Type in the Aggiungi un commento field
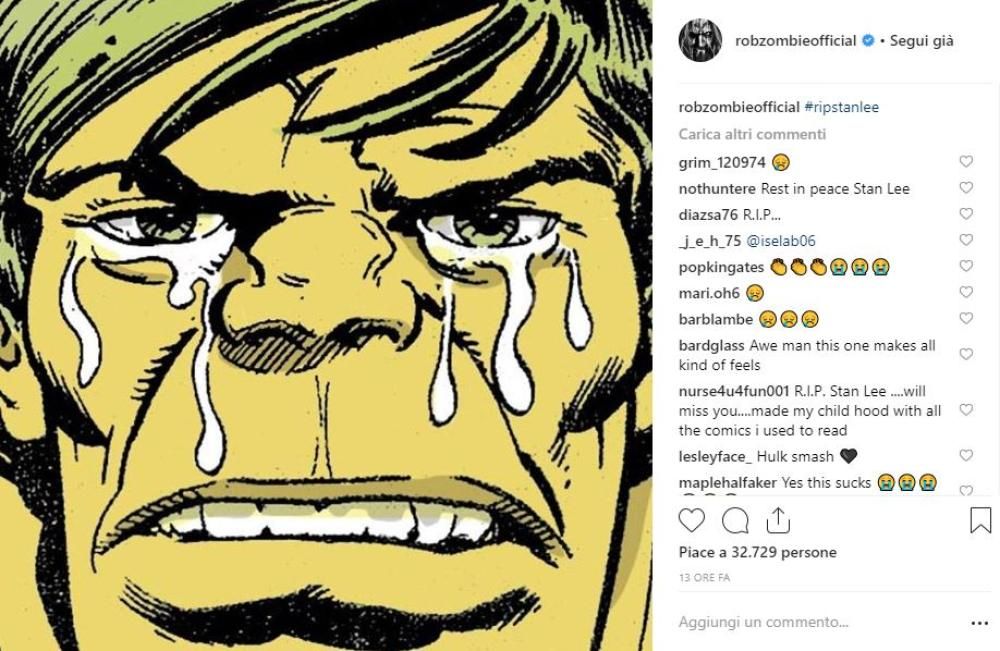Image resolution: width=1000 pixels, height=651 pixels. point(820,622)
